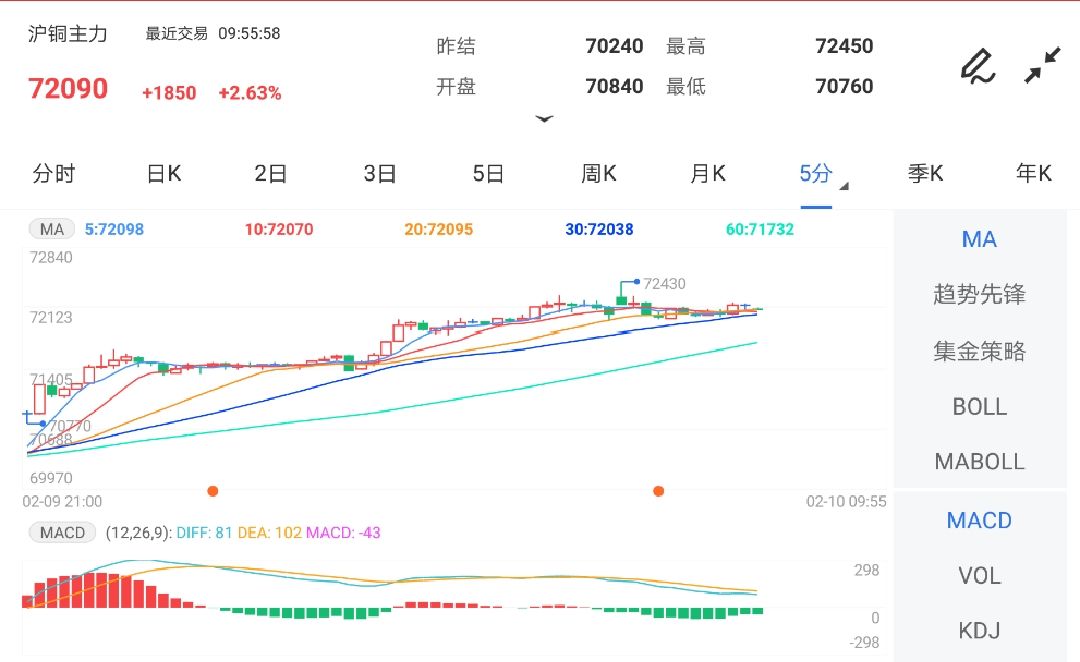Collapse chart with the shrink arrows icon
This screenshot has height=662, width=1080.
click(1042, 65)
